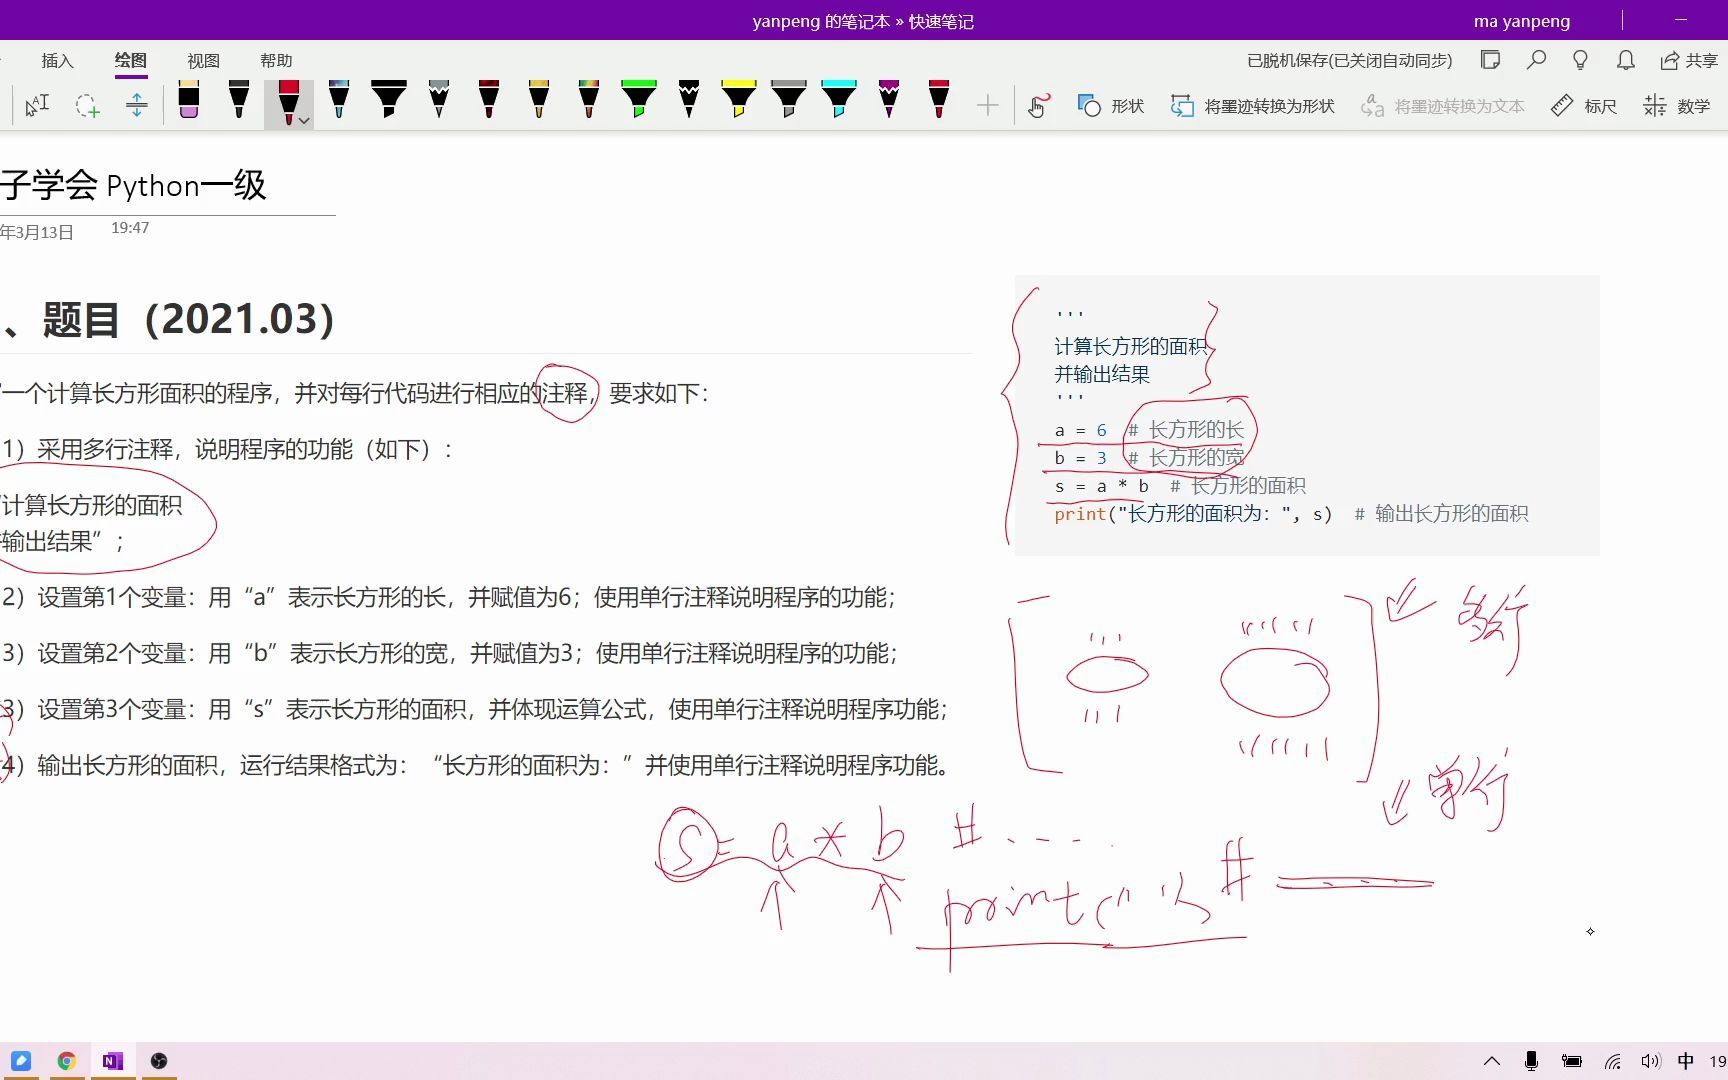Expand hidden system tray icons
The image size is (1728, 1080).
(x=1491, y=1061)
